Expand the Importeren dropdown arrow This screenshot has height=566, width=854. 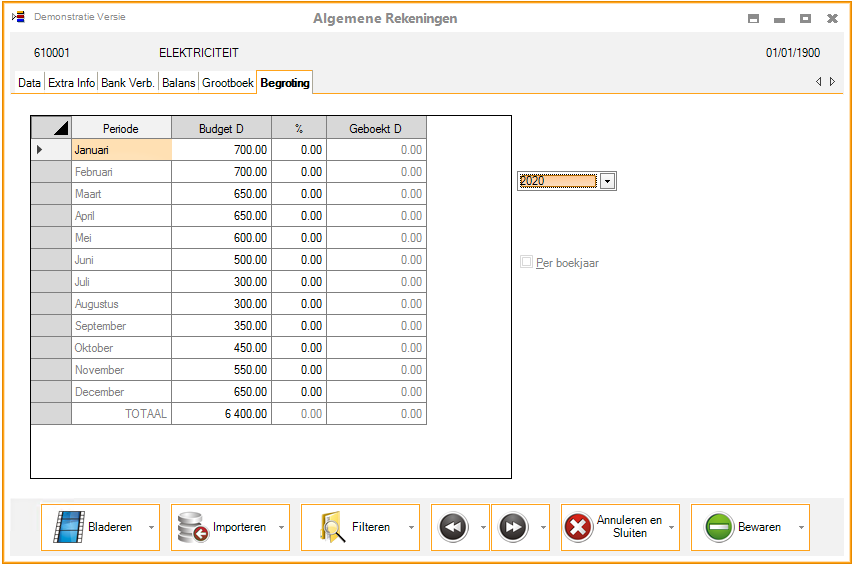(x=281, y=527)
